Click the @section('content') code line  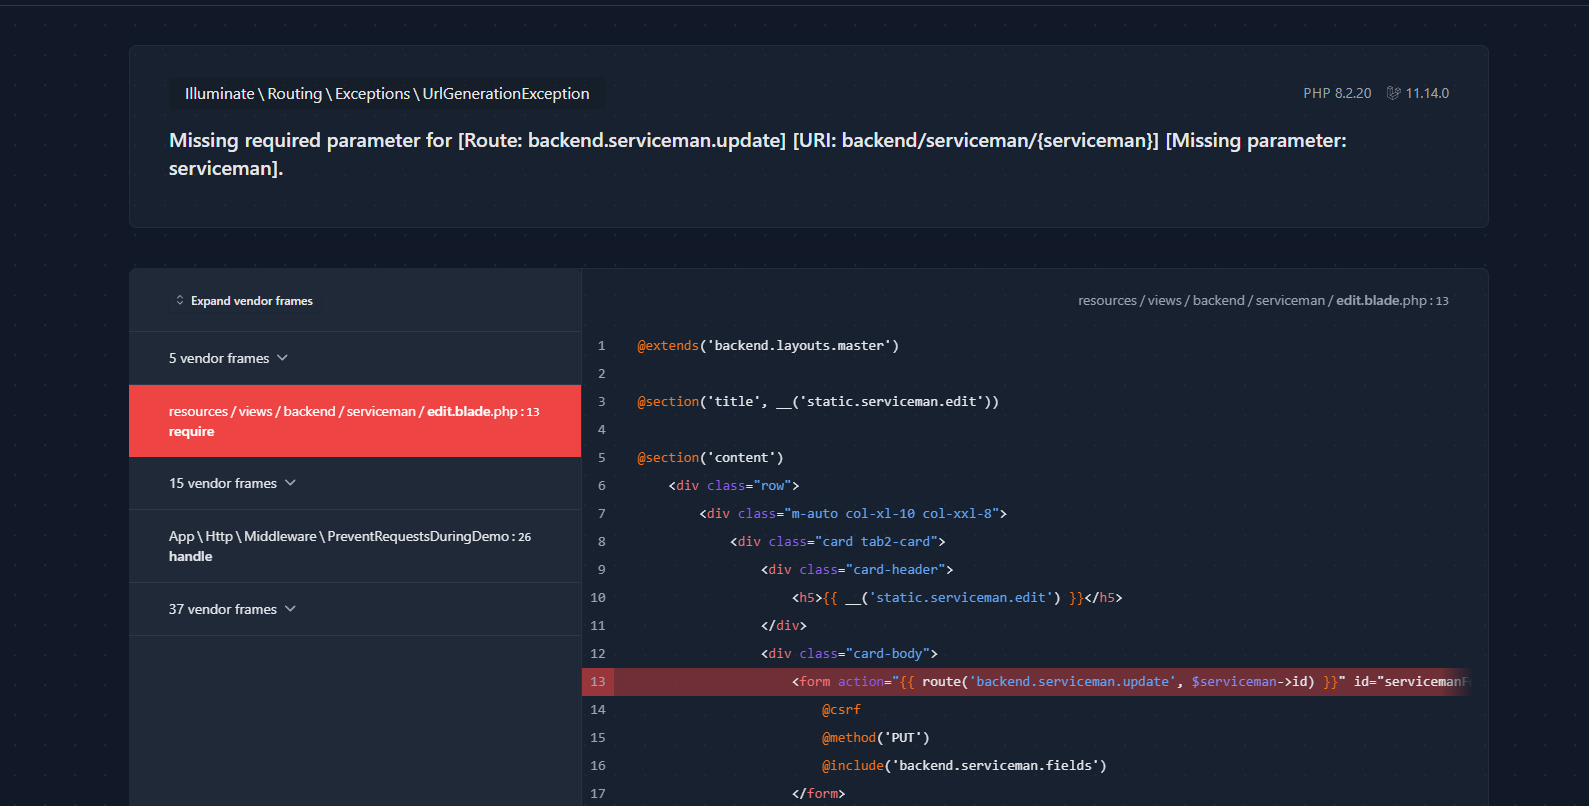(710, 457)
